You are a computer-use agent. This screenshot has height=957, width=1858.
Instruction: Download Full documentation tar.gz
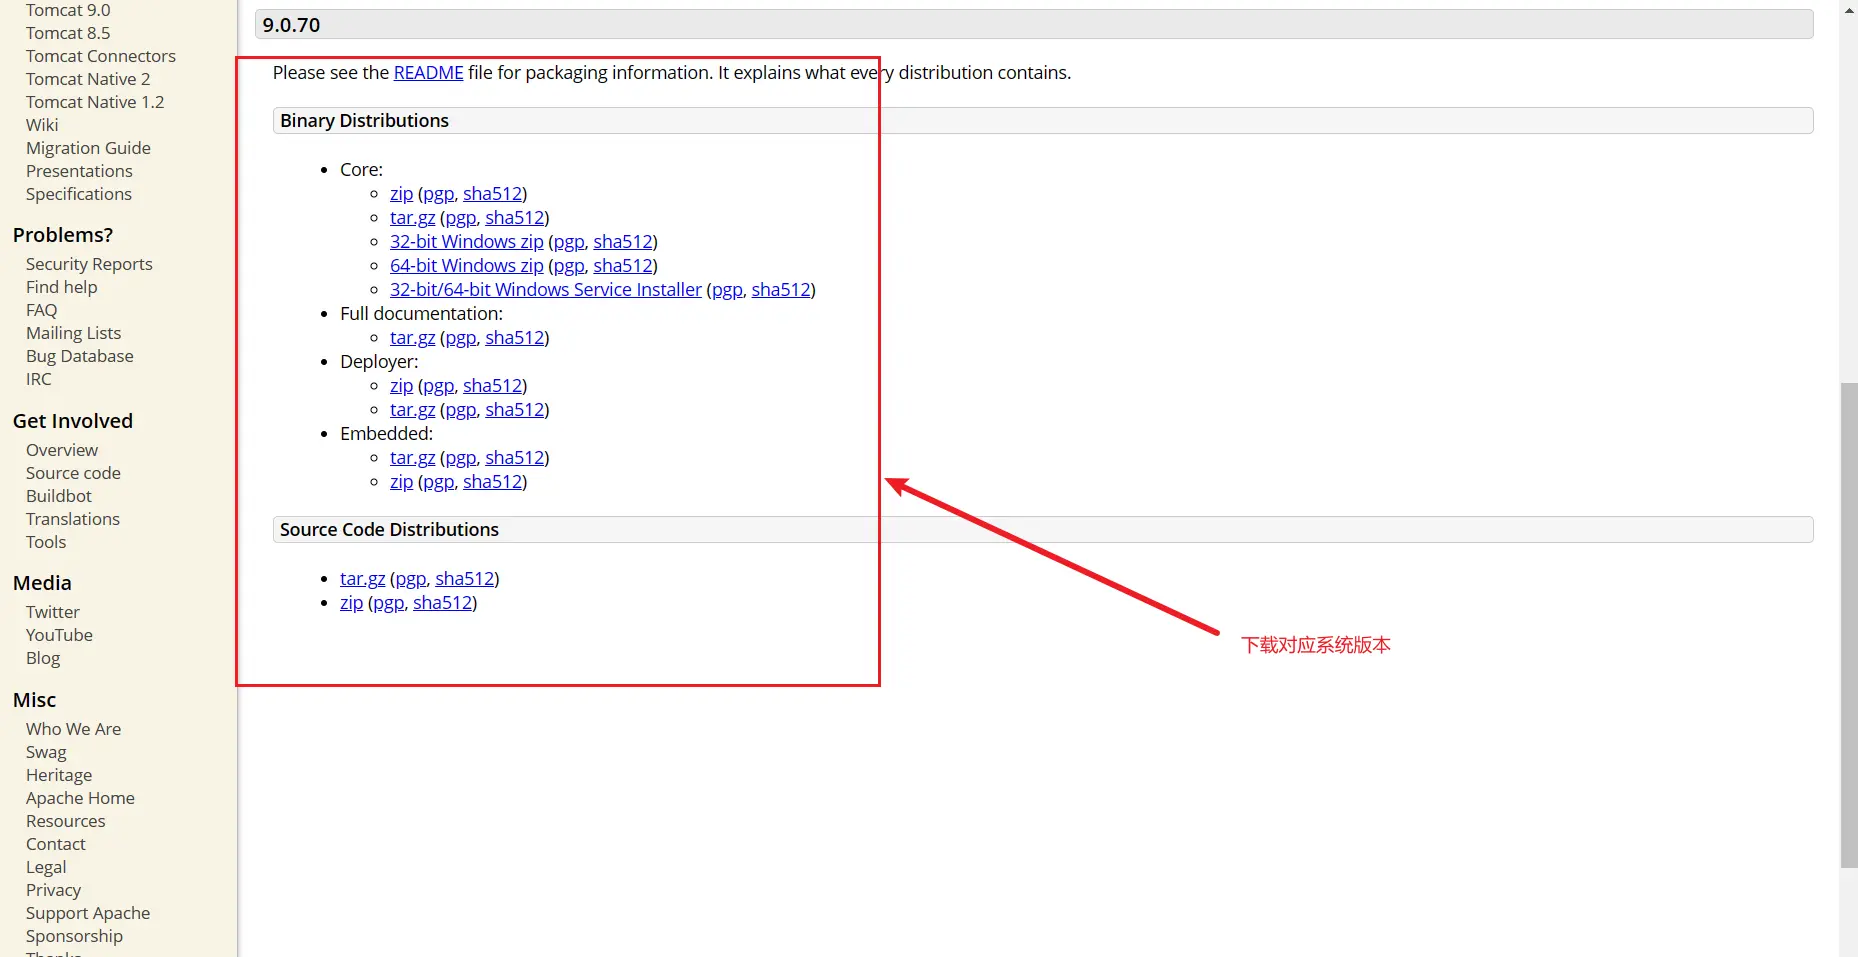[x=412, y=338]
